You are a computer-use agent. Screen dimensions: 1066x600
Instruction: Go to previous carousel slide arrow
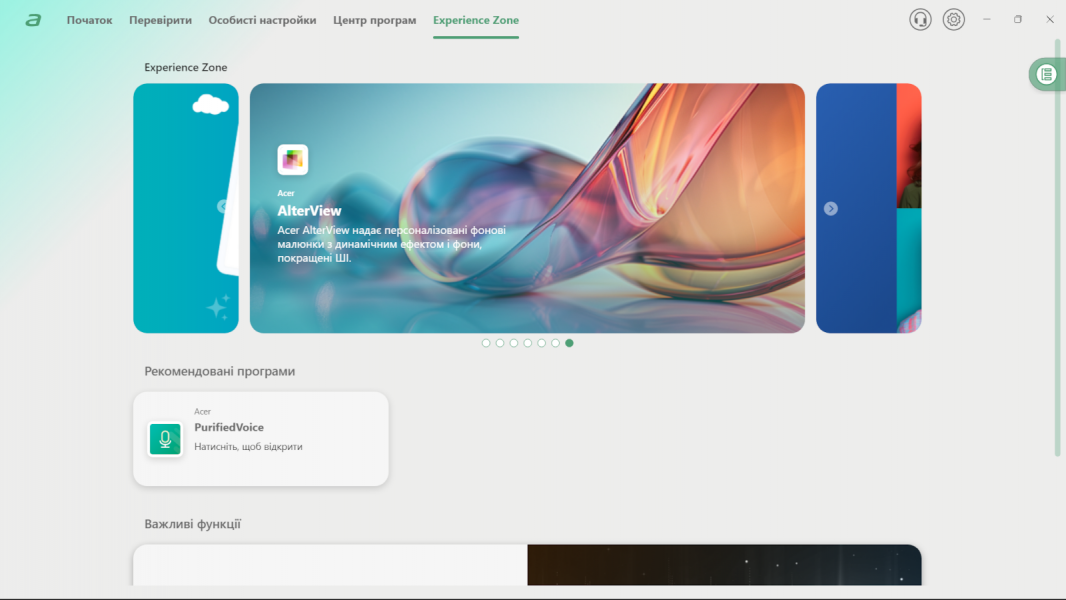coord(223,206)
